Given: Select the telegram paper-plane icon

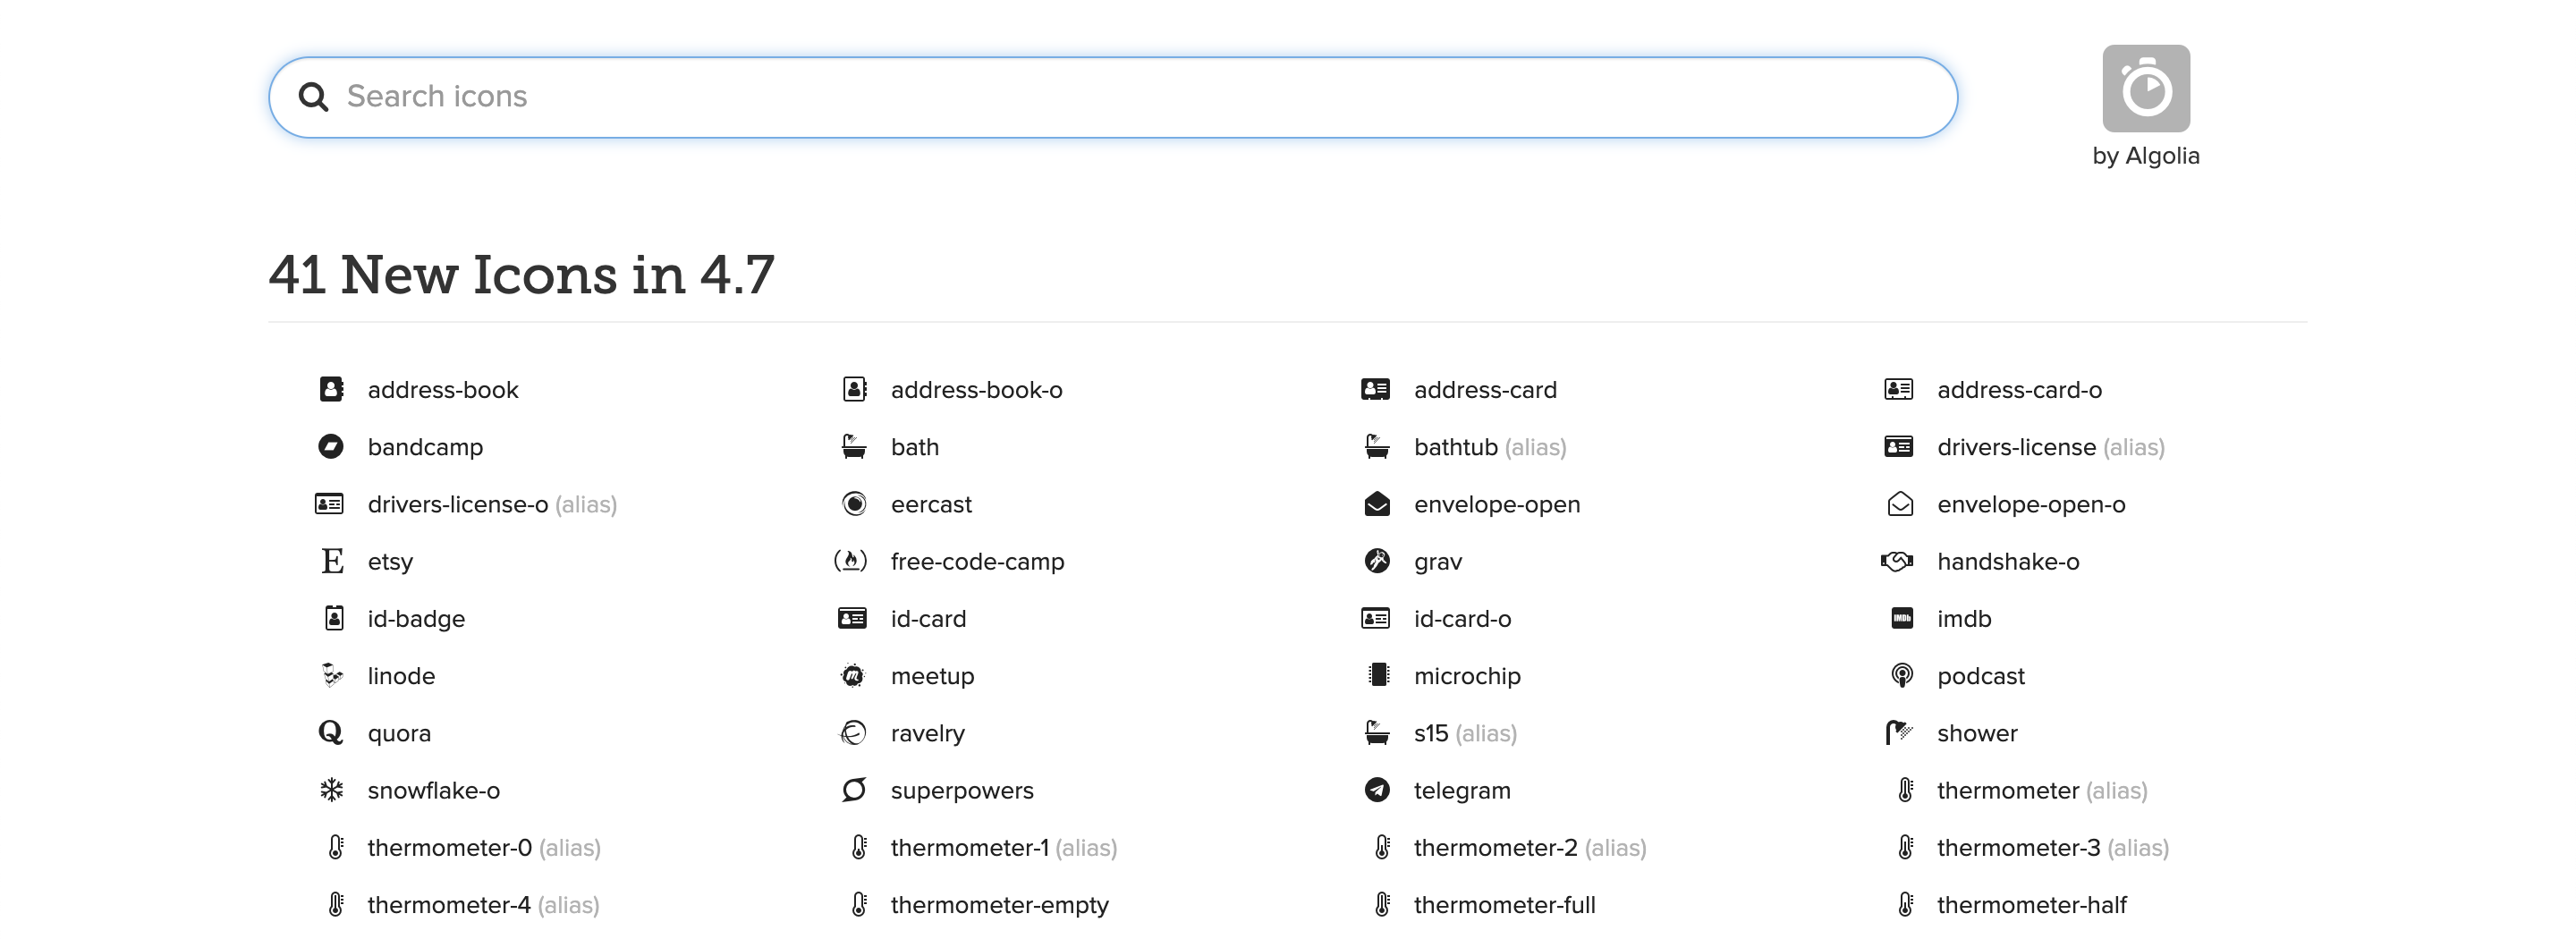Looking at the screenshot, I should pos(1377,790).
